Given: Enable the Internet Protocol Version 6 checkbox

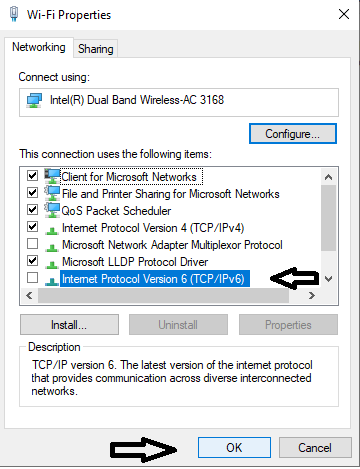Looking at the screenshot, I should click(x=32, y=277).
